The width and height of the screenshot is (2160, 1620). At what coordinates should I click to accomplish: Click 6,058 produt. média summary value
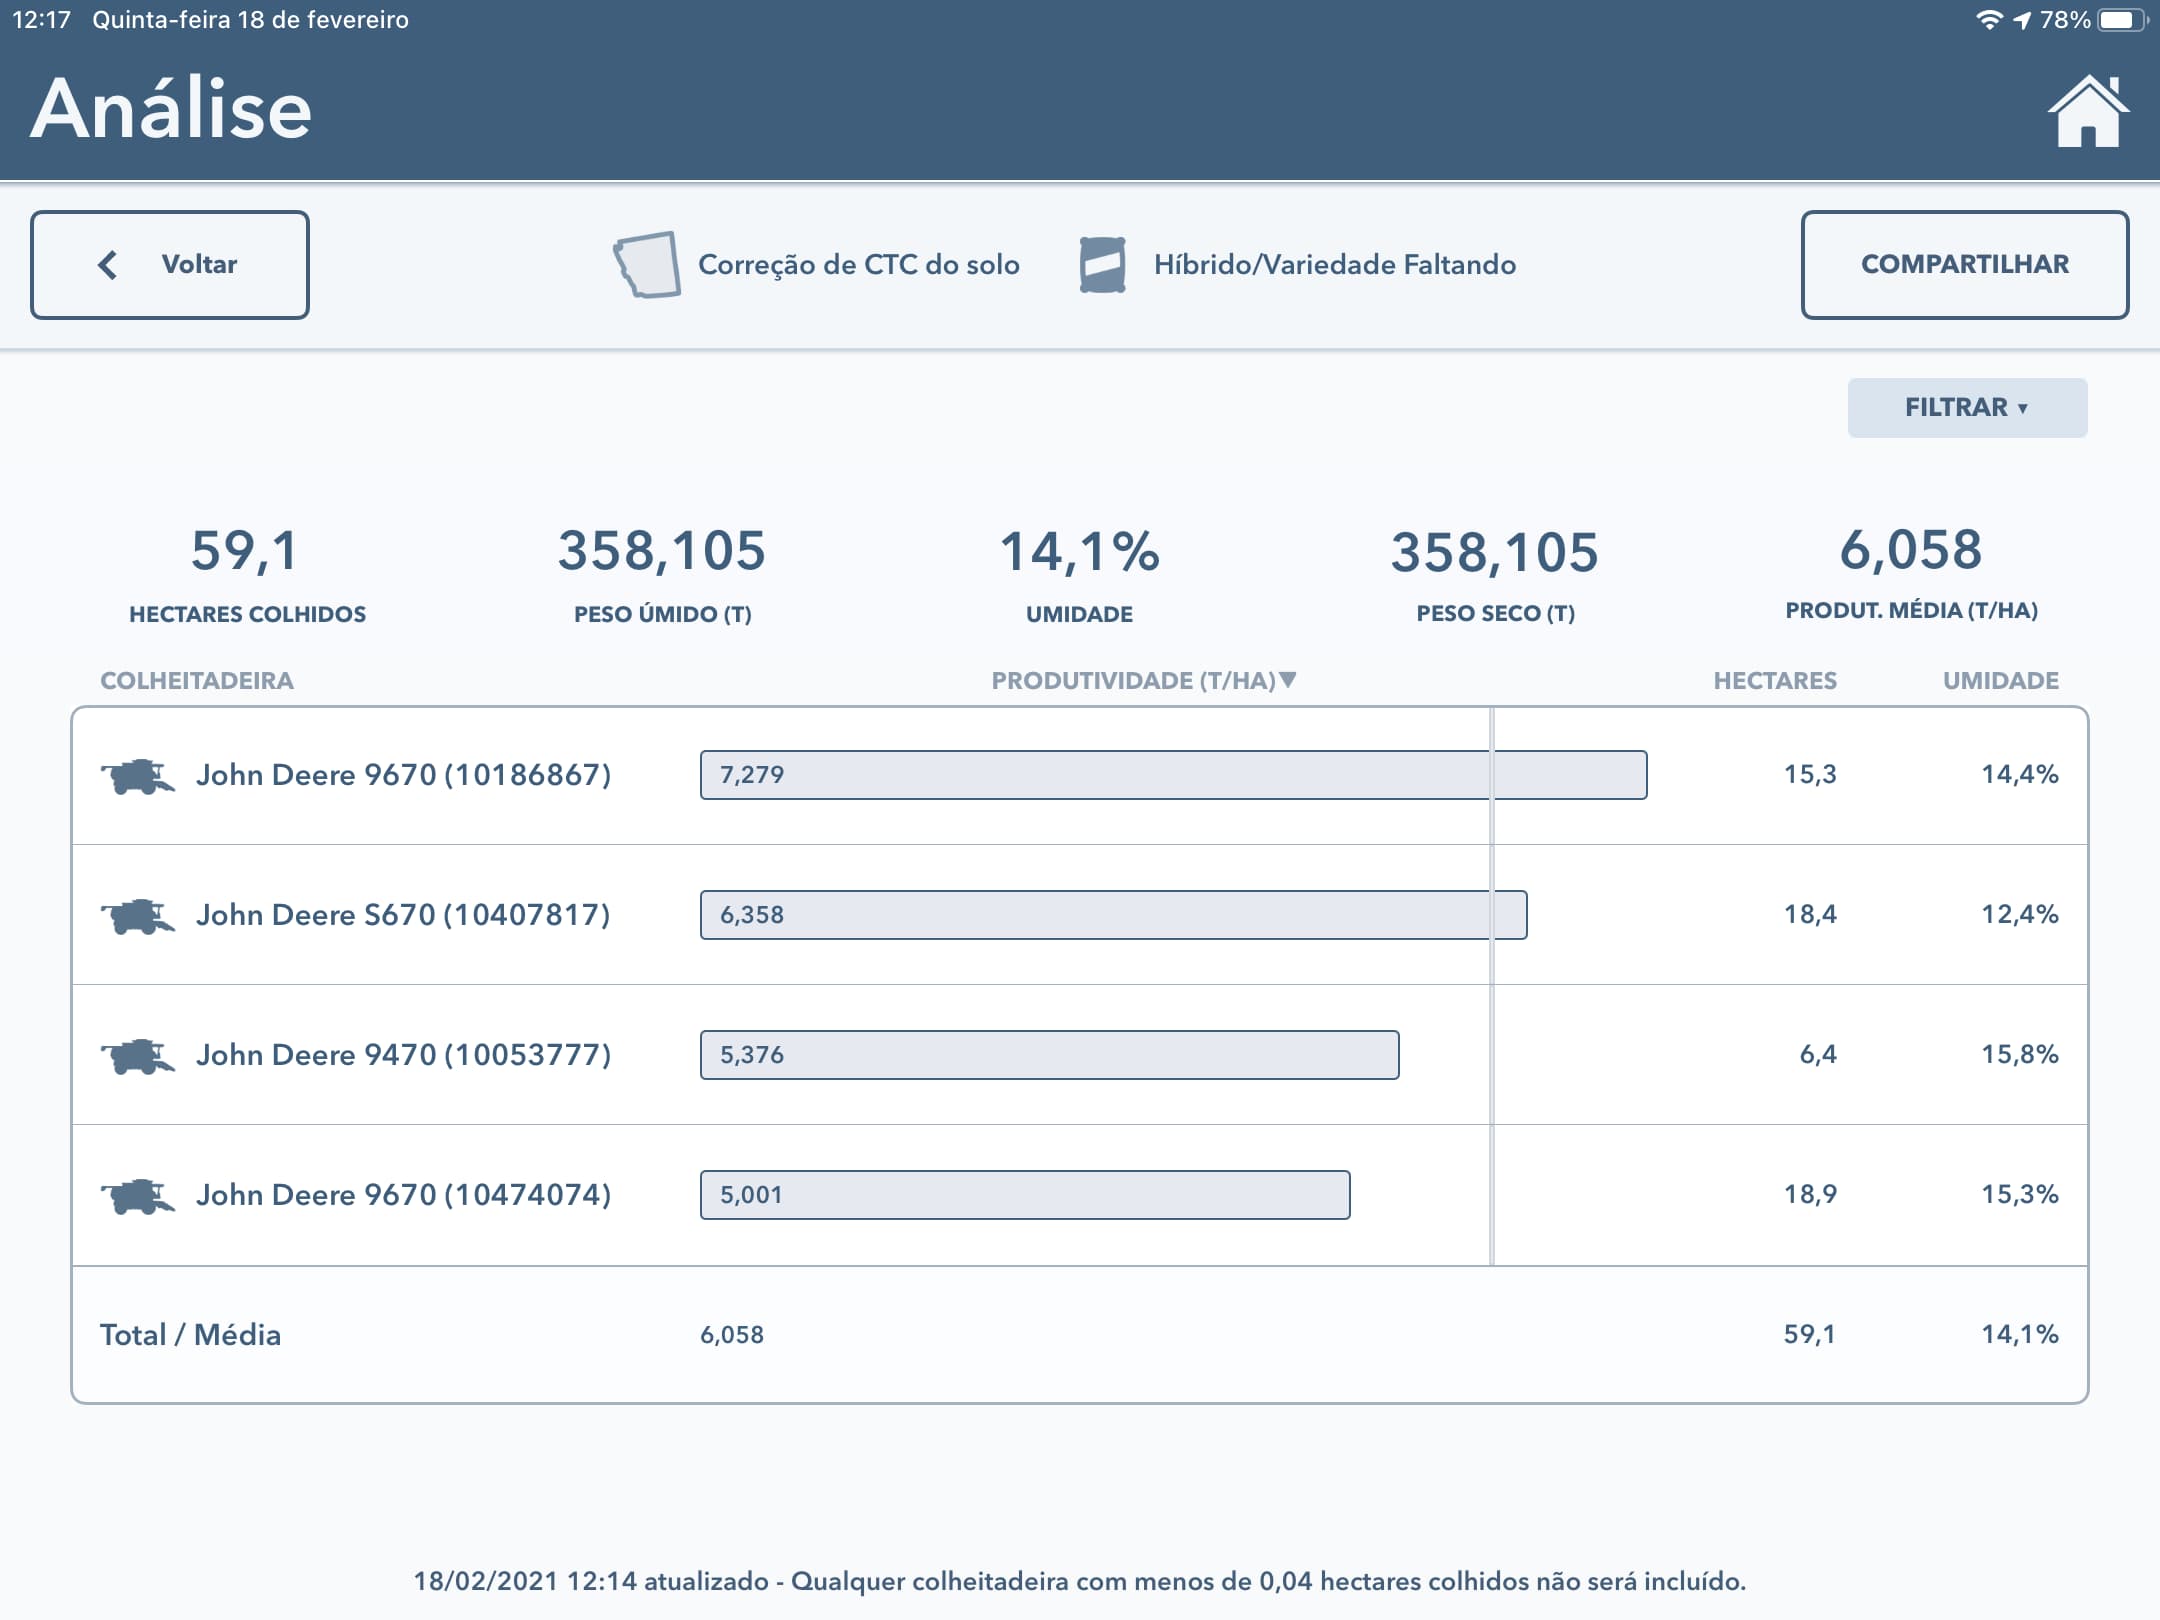click(x=1911, y=550)
